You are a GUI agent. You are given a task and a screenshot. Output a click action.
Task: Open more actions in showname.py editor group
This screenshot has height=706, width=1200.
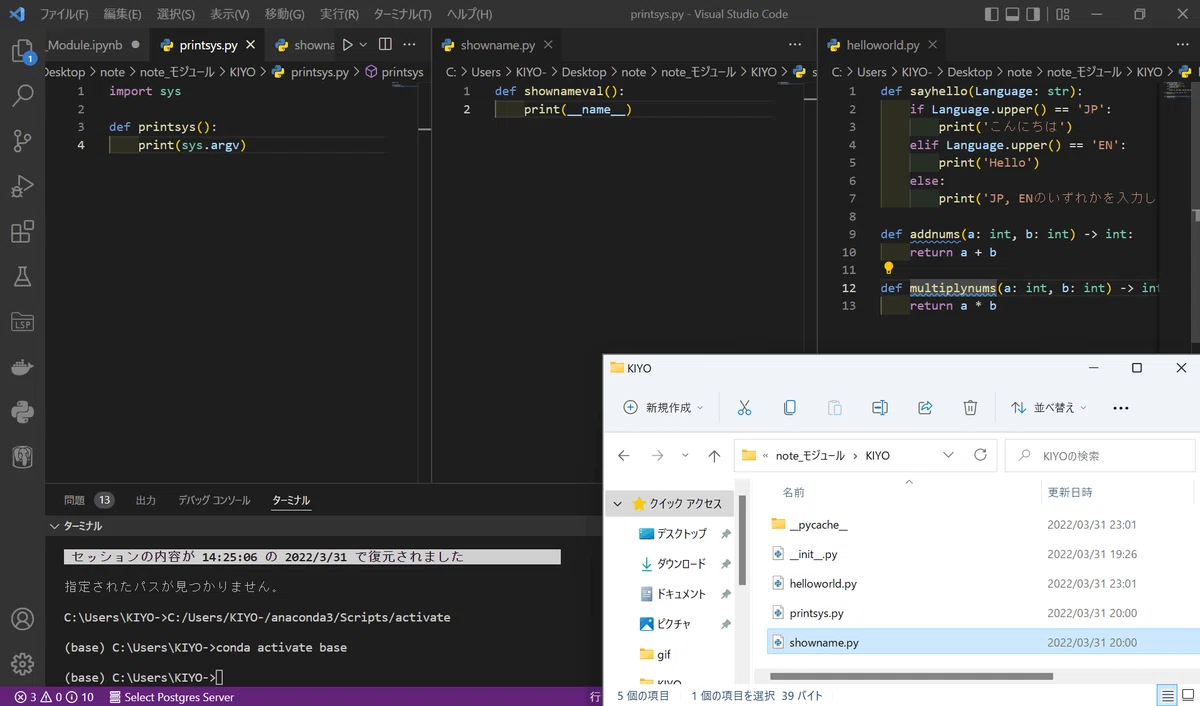pos(795,45)
